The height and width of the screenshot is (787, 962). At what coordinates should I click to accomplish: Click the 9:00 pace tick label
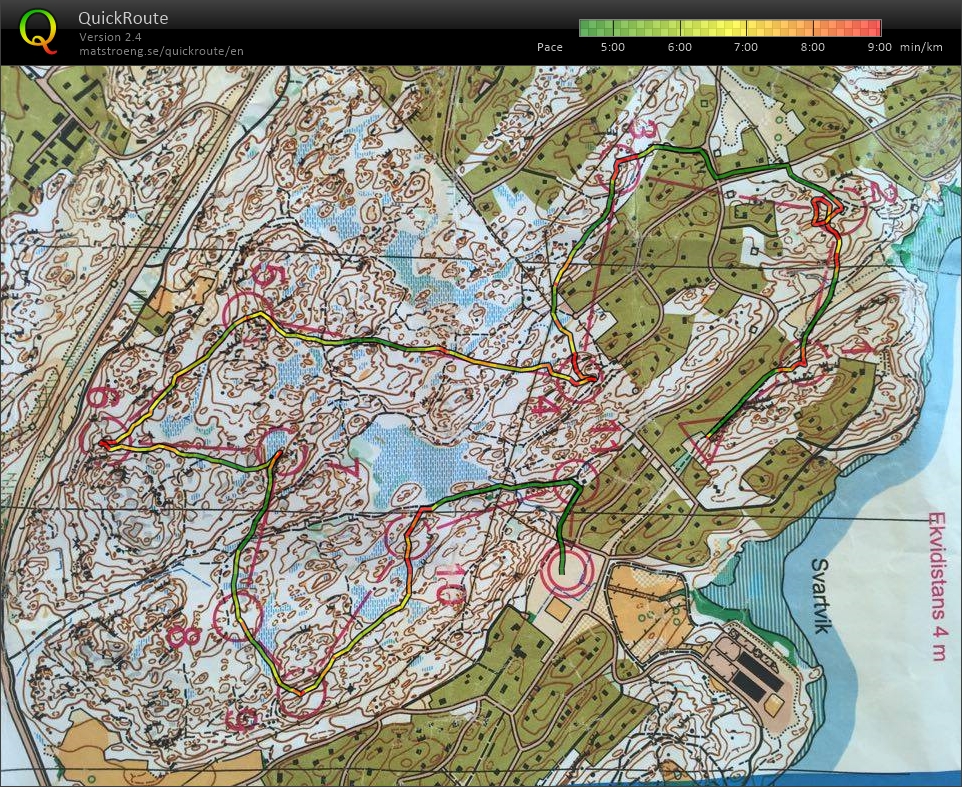[x=879, y=47]
